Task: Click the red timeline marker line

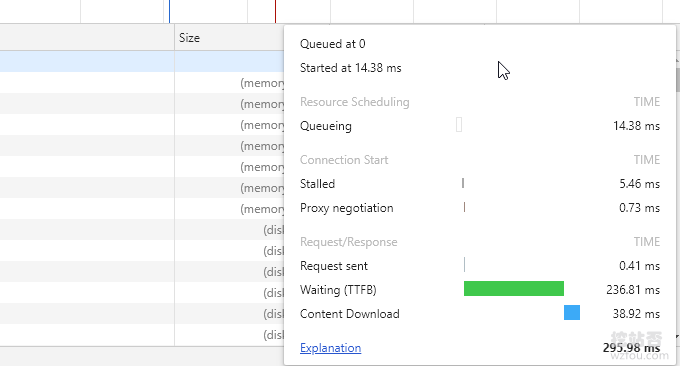Action: [275, 11]
